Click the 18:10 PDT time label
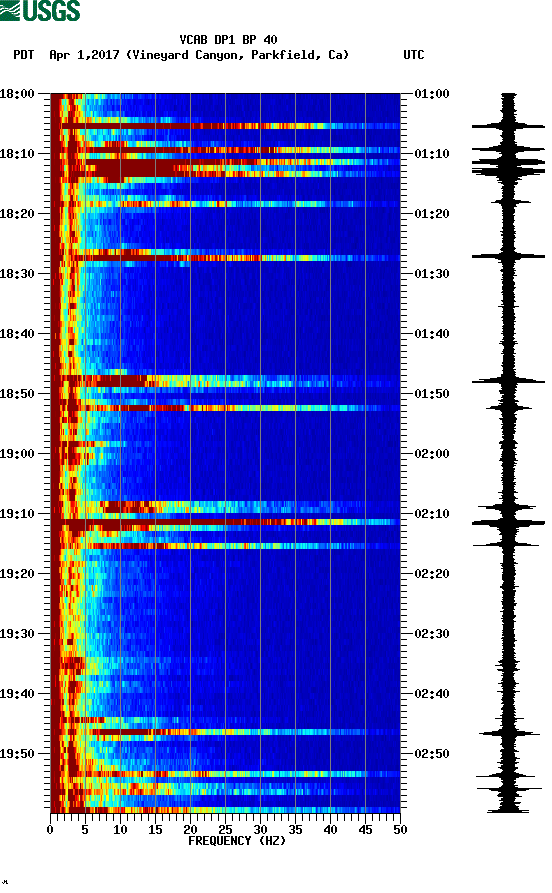The image size is (552, 893). pos(17,154)
